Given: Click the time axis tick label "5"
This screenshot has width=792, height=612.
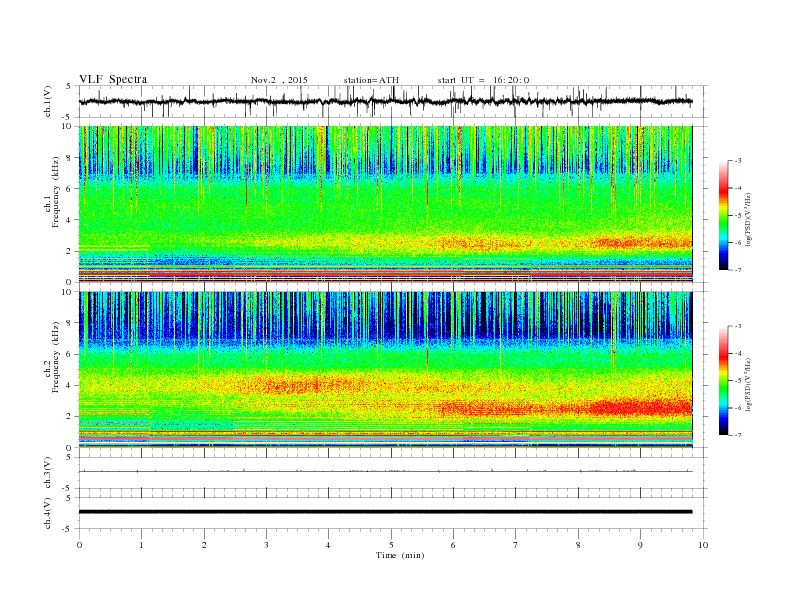Looking at the screenshot, I should pyautogui.click(x=391, y=545).
